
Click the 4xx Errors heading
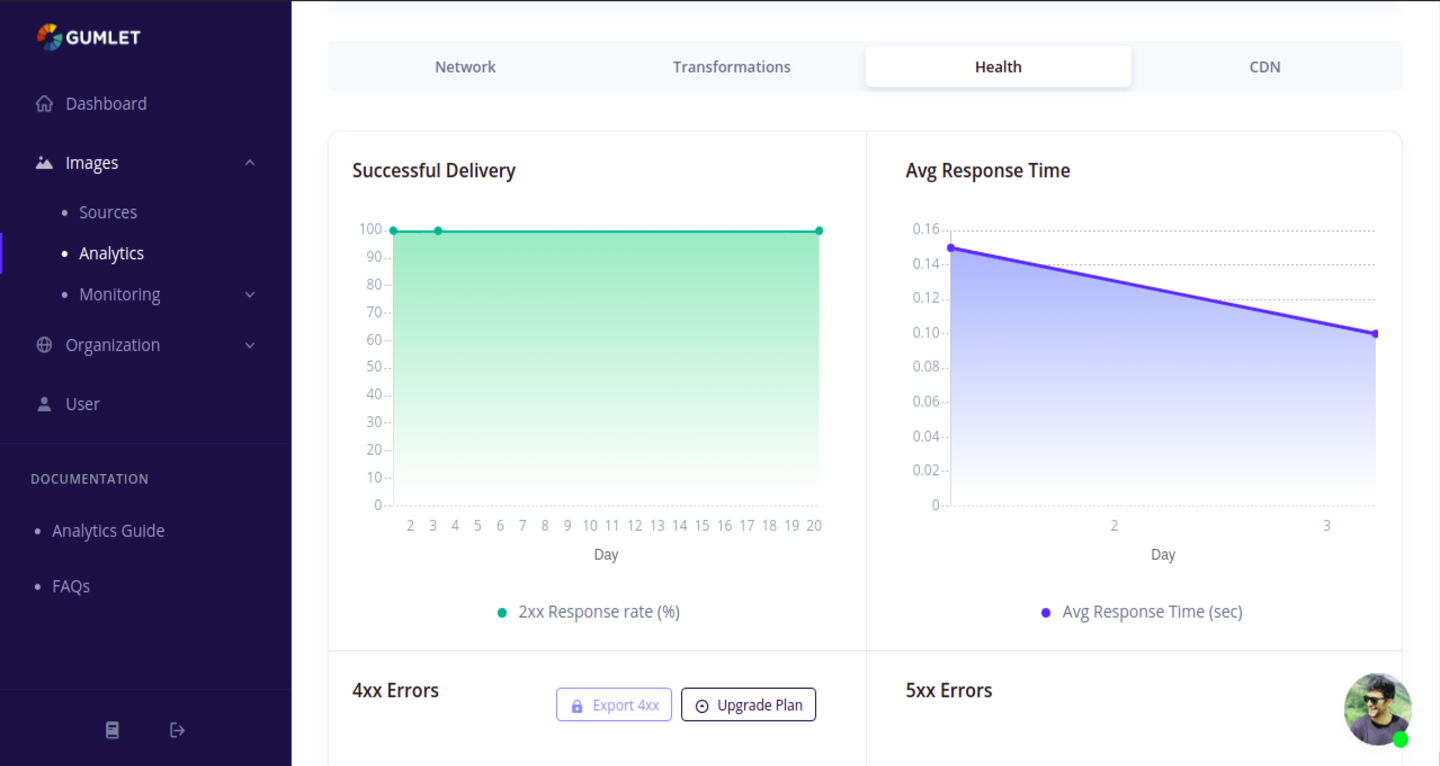pos(395,691)
